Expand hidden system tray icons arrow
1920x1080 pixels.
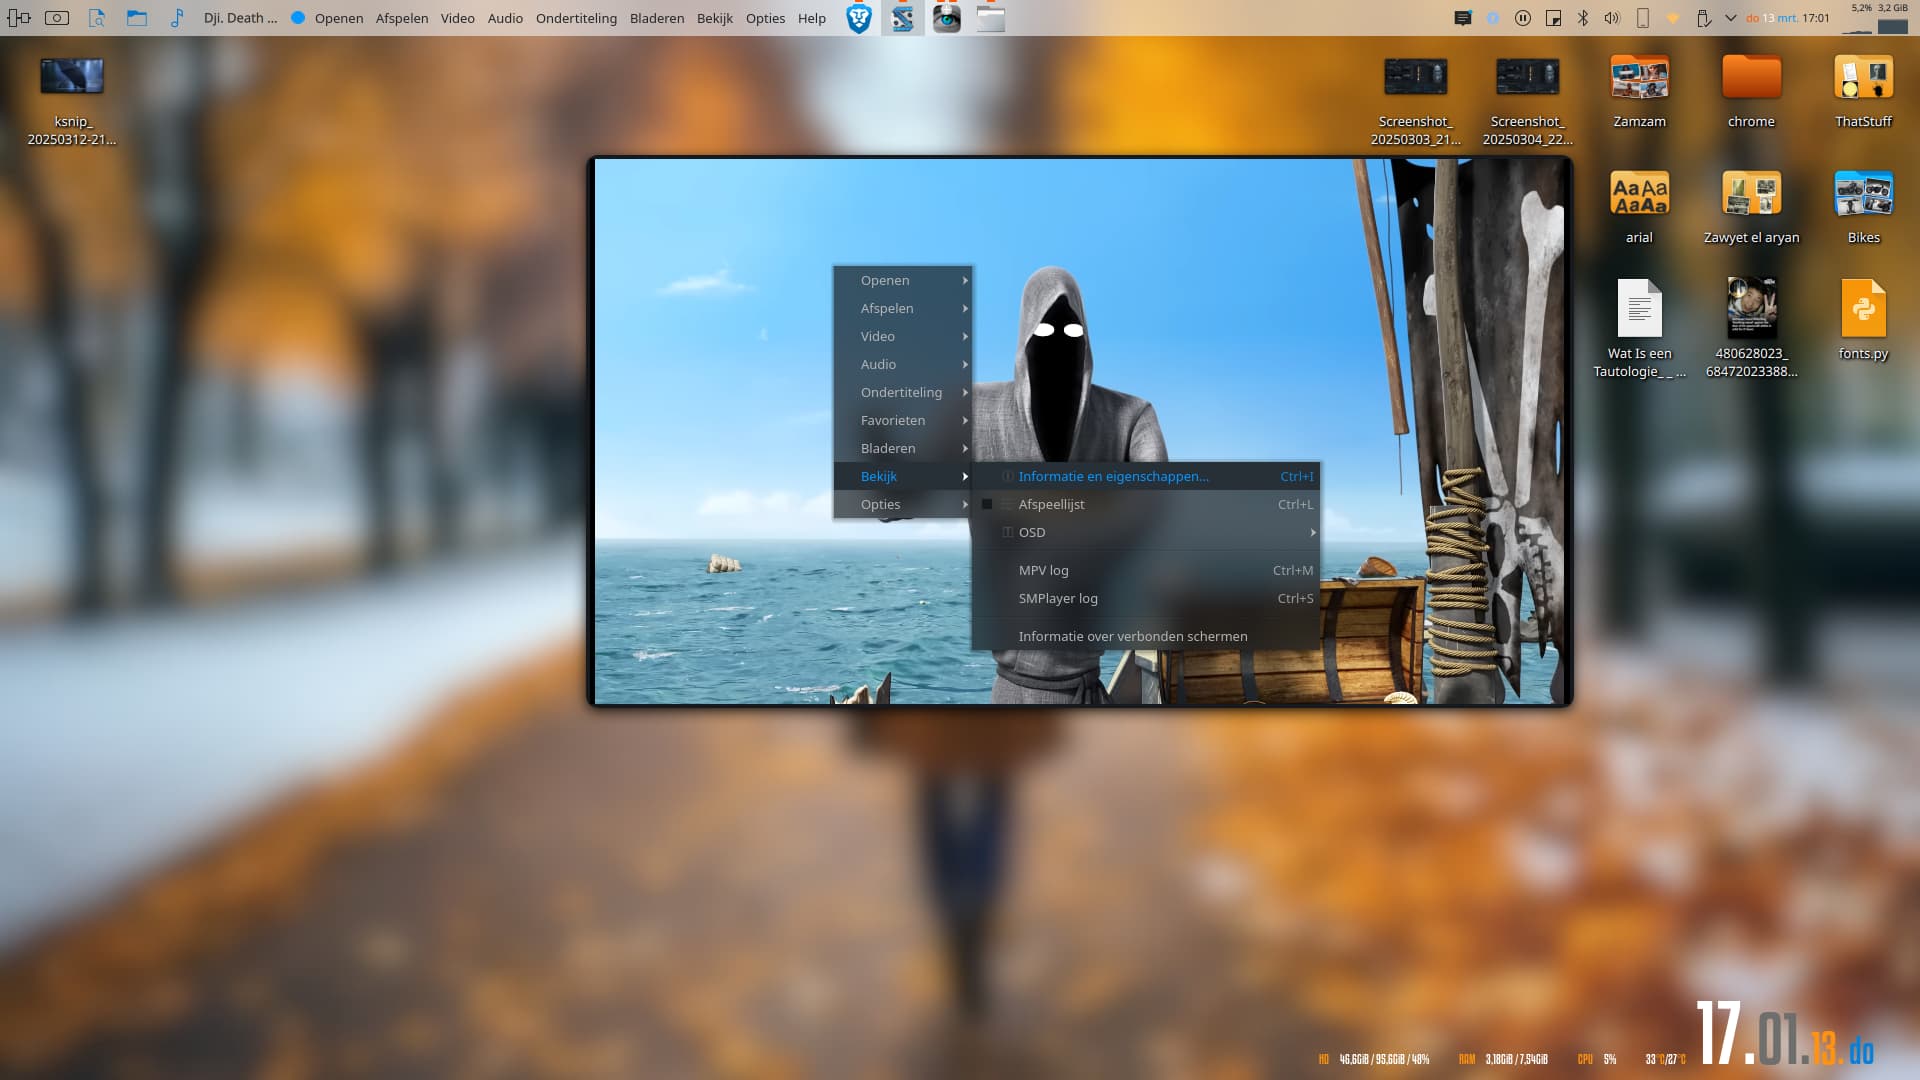[x=1731, y=18]
